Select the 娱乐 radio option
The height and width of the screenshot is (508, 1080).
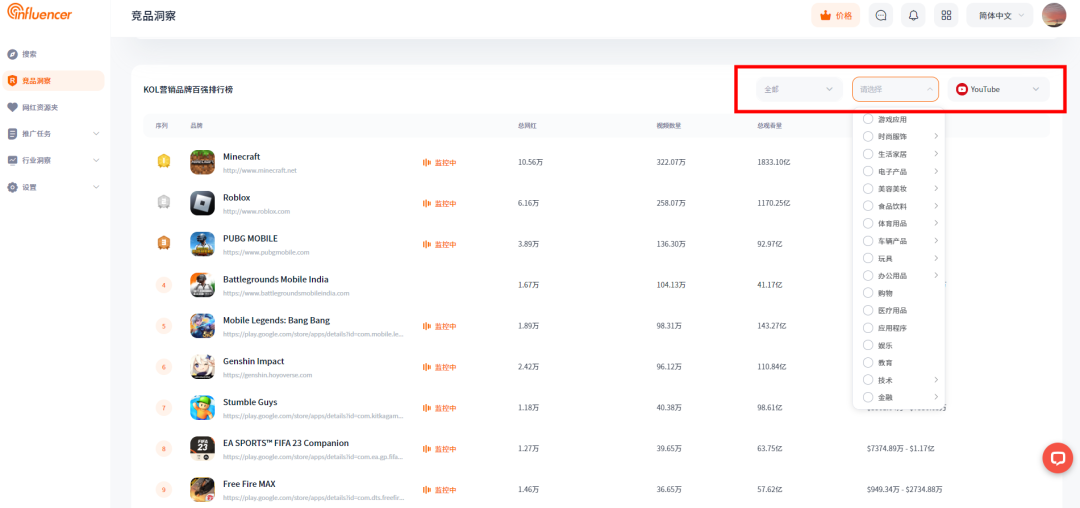point(868,345)
